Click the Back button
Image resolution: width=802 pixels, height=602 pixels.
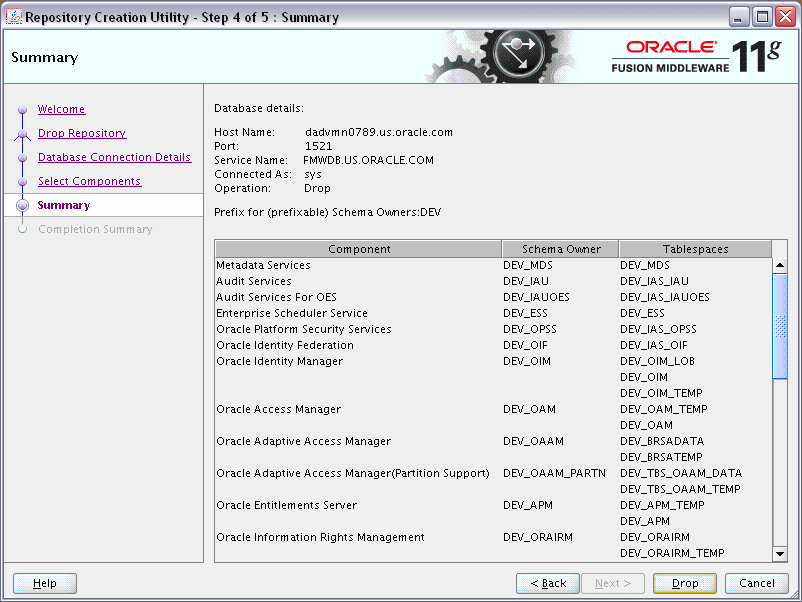tap(547, 583)
